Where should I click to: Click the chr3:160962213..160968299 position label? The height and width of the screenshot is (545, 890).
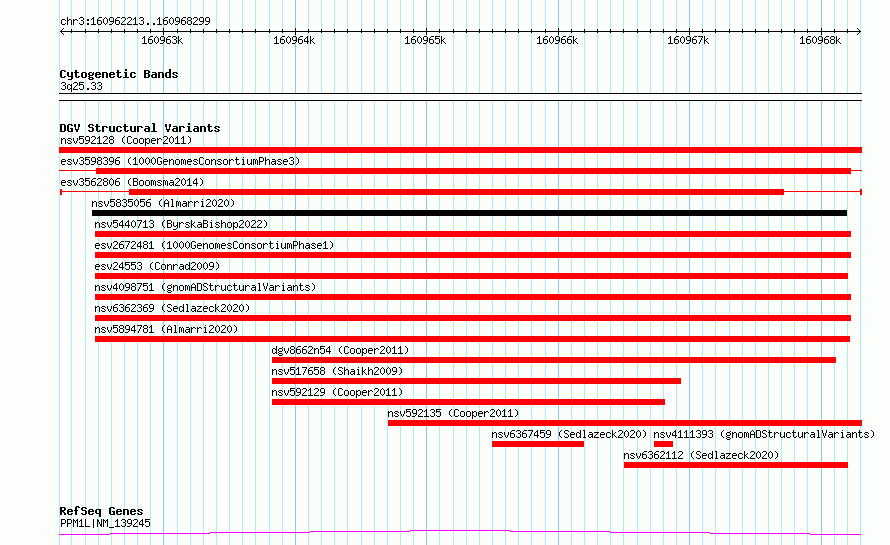135,21
